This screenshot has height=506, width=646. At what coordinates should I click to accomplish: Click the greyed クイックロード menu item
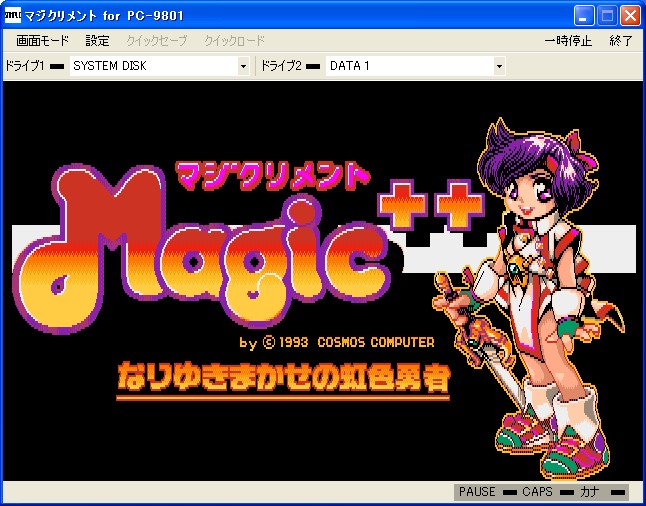coord(234,41)
